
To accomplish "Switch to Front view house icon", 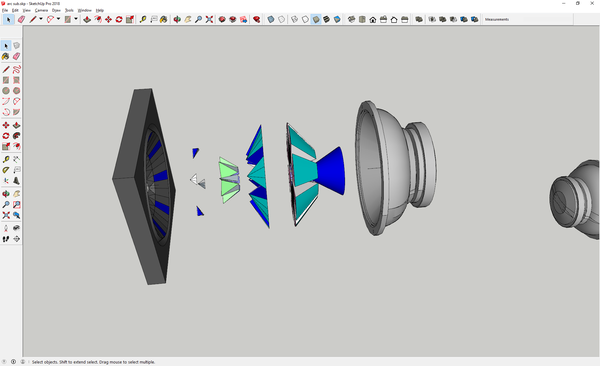I will point(373,19).
